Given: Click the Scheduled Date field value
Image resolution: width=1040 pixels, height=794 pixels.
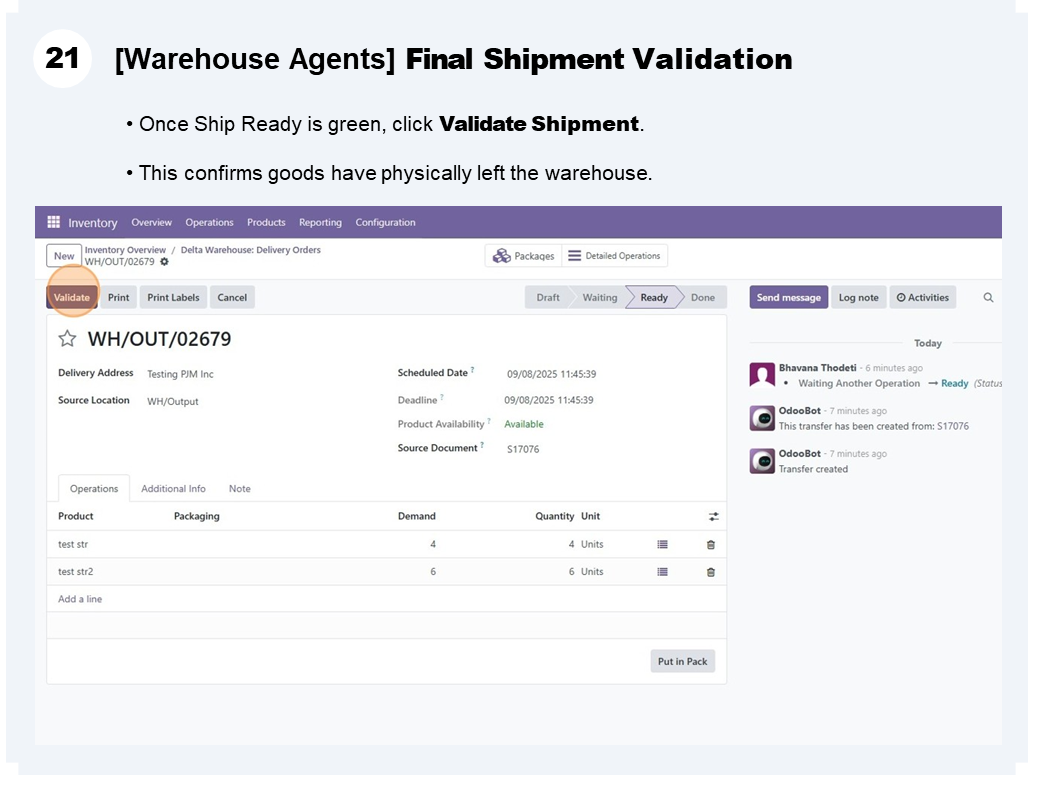Looking at the screenshot, I should [x=551, y=374].
